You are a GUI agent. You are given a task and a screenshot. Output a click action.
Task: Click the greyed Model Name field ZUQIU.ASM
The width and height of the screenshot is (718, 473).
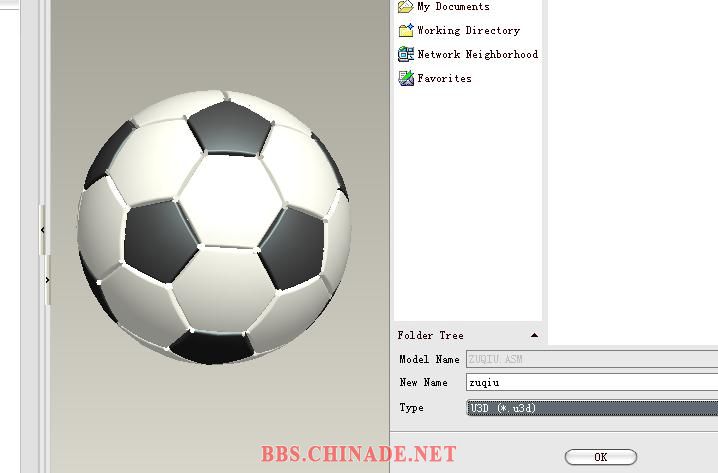click(592, 359)
